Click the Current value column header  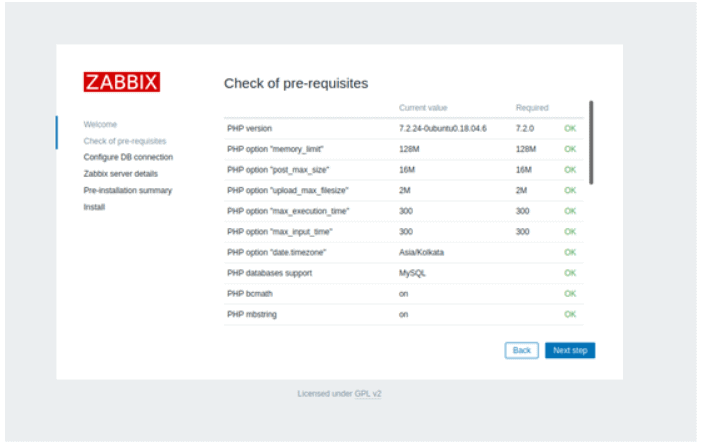423,108
